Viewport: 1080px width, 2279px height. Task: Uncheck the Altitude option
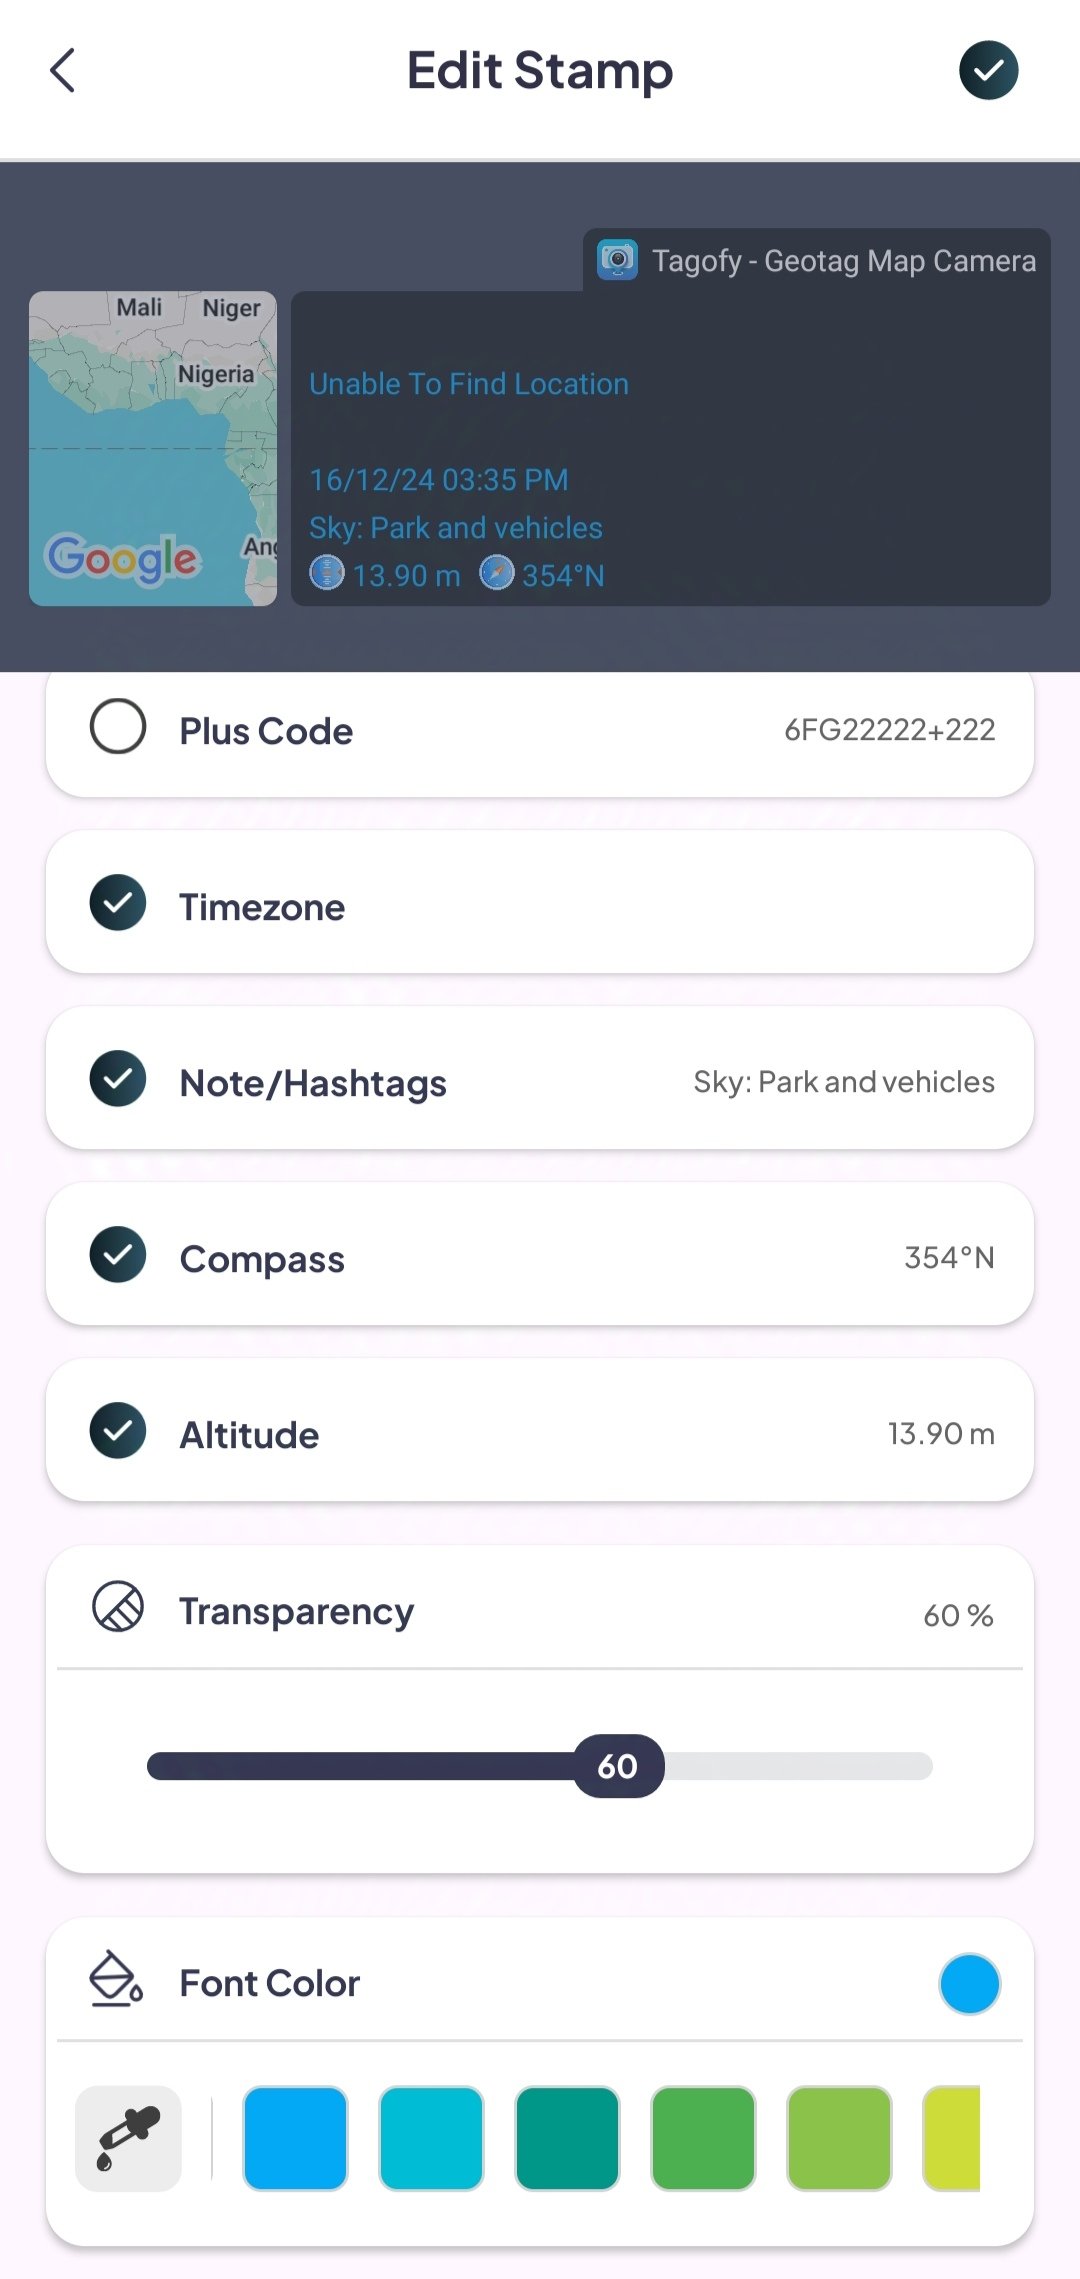(118, 1431)
